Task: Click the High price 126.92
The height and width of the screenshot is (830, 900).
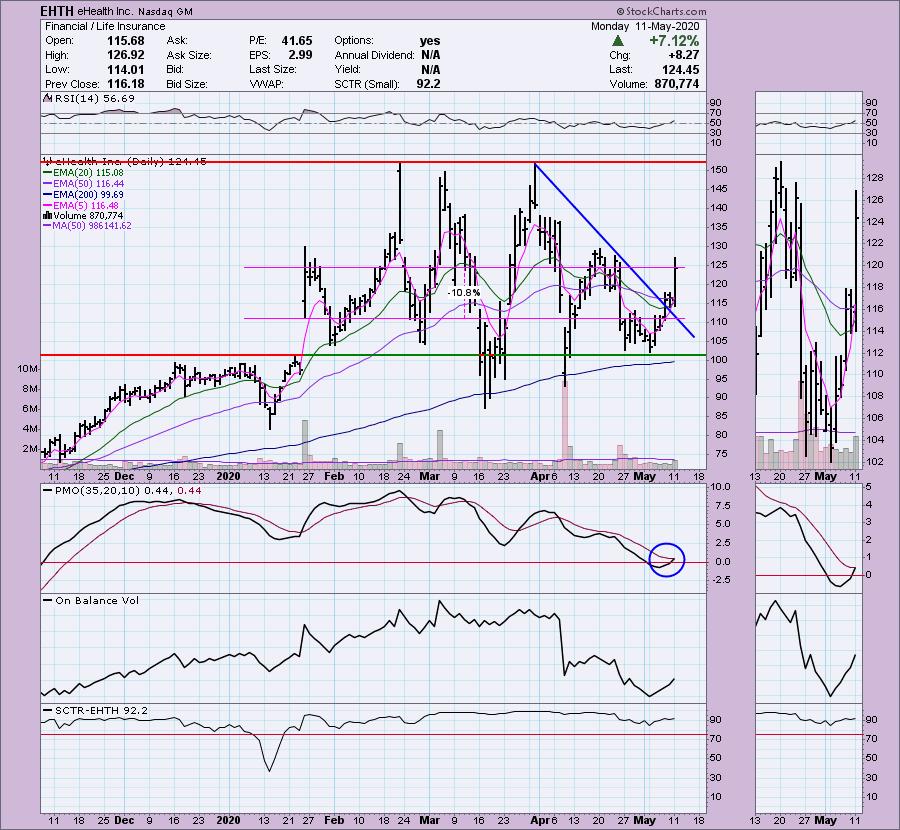Action: [x=126, y=55]
